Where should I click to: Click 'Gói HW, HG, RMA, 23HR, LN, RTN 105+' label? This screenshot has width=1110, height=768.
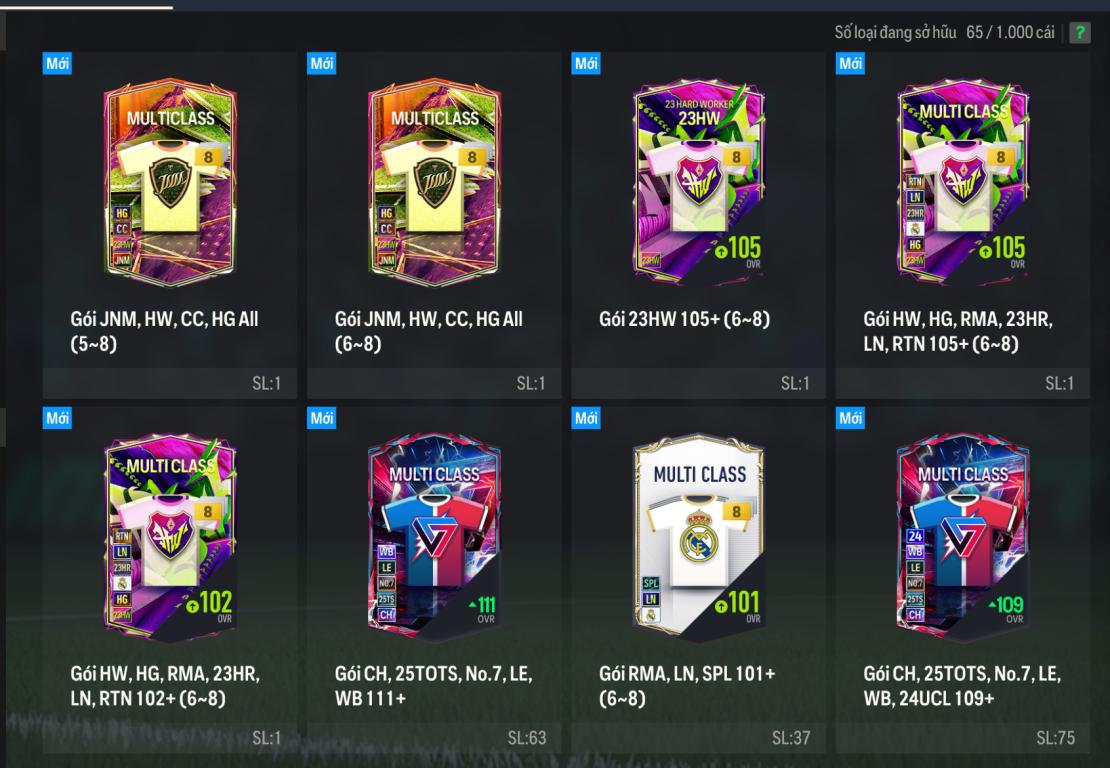click(x=958, y=331)
